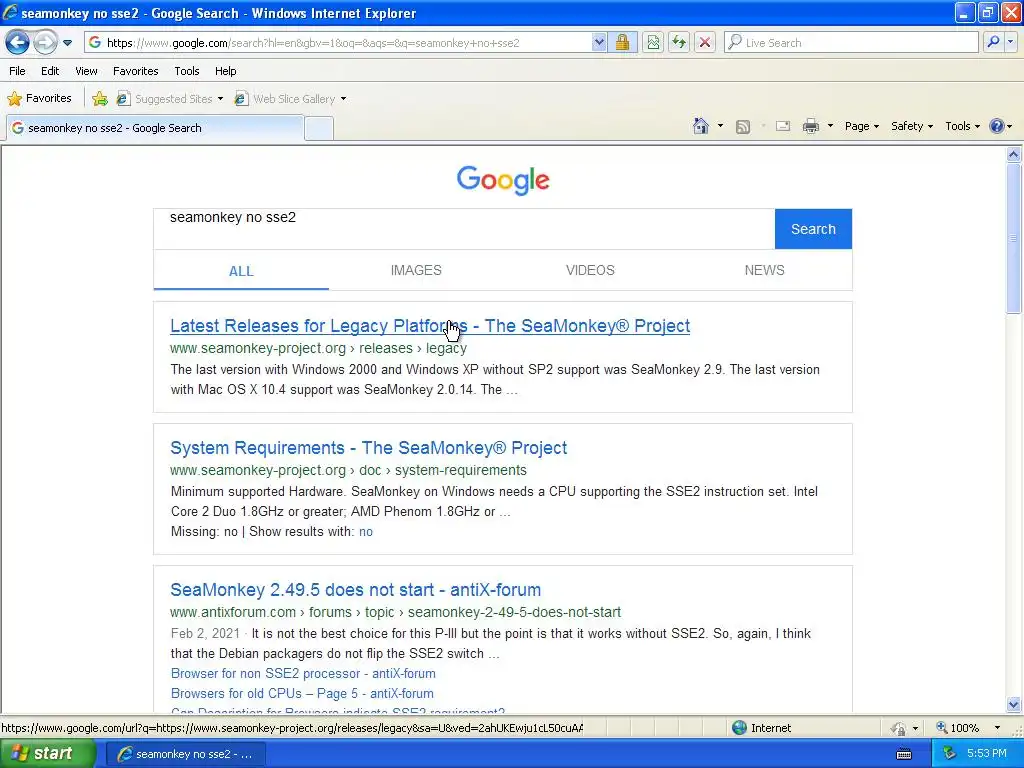1024x768 pixels.
Task: Click the 5:53 PM clock
Action: coord(986,754)
